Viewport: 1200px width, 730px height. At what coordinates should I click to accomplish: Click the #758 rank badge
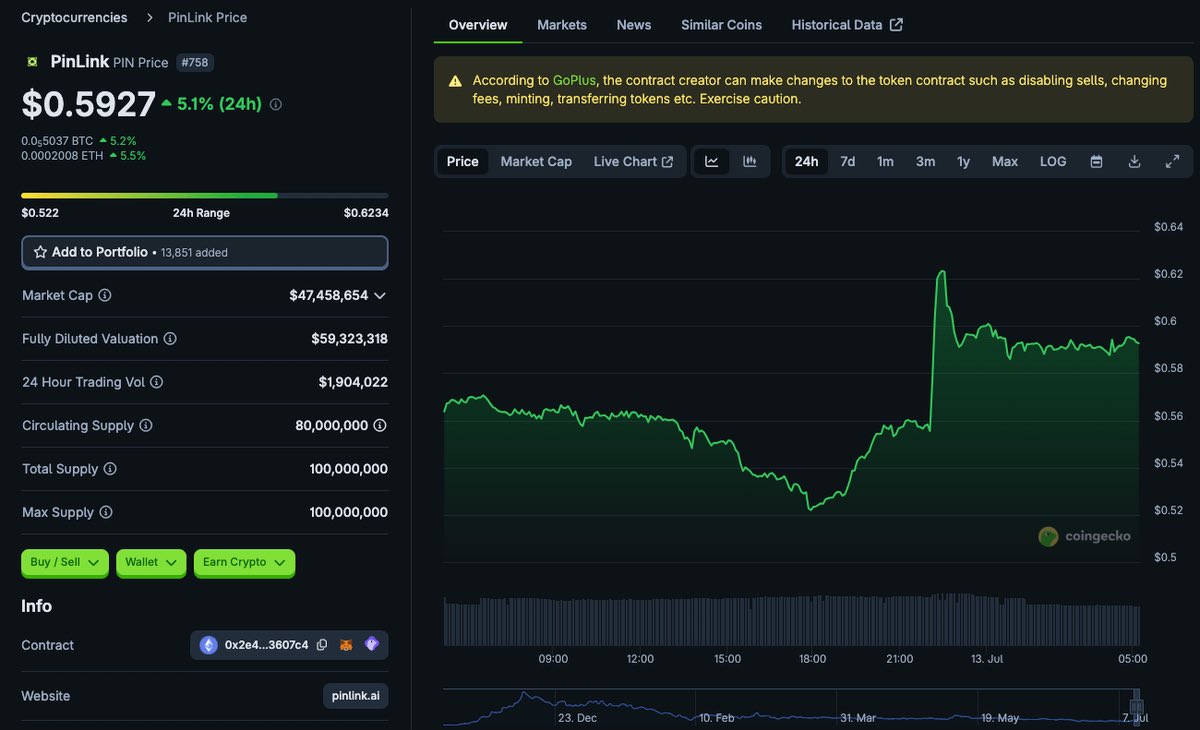coord(195,62)
